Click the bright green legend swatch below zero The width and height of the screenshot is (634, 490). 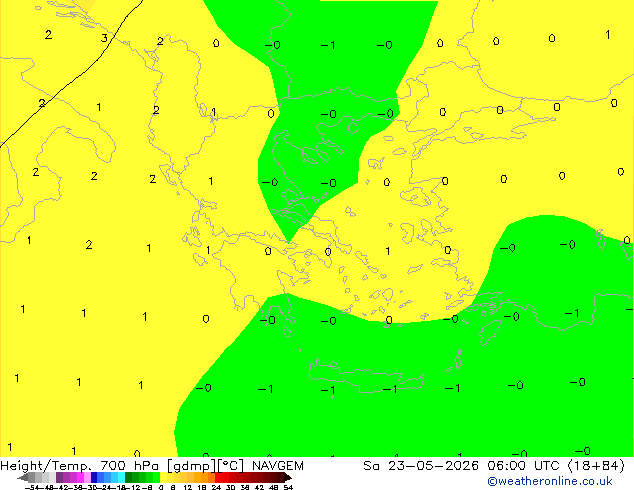pyautogui.click(x=156, y=478)
